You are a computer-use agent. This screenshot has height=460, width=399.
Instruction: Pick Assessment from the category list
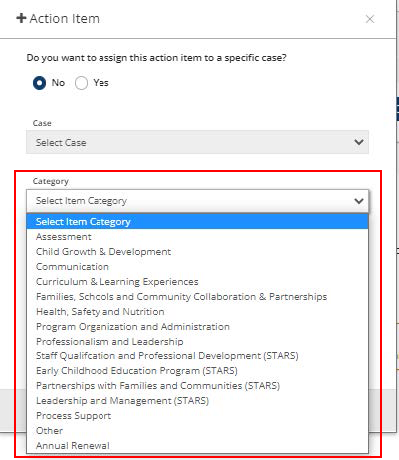pos(197,237)
